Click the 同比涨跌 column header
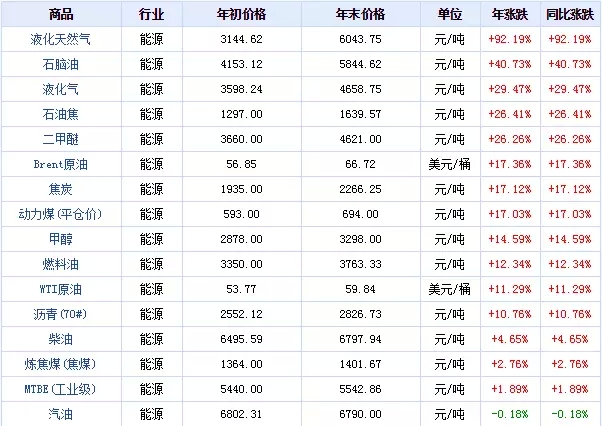 click(x=570, y=14)
